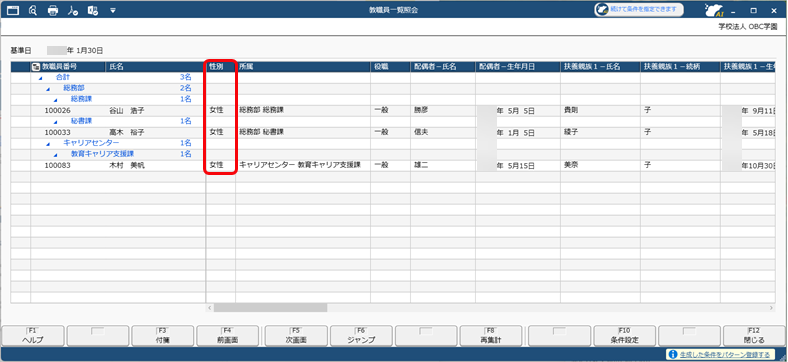Click the 性別 column header
788x362 pixels.
coord(221,66)
